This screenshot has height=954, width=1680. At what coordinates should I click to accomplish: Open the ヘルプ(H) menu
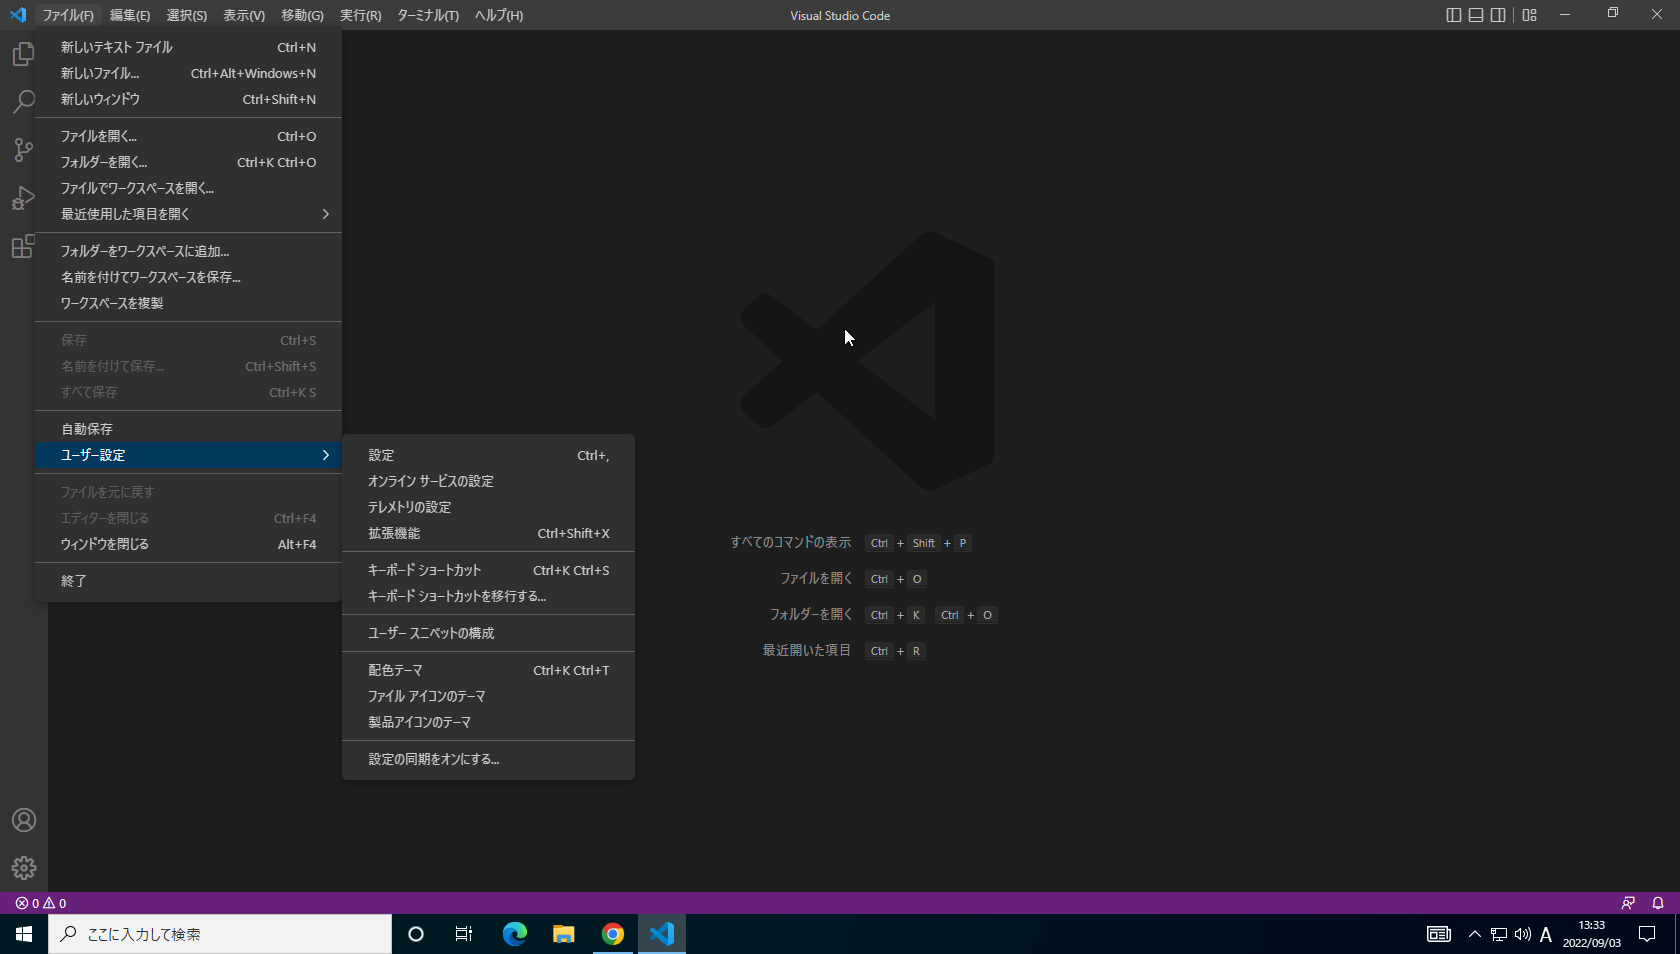coord(499,15)
